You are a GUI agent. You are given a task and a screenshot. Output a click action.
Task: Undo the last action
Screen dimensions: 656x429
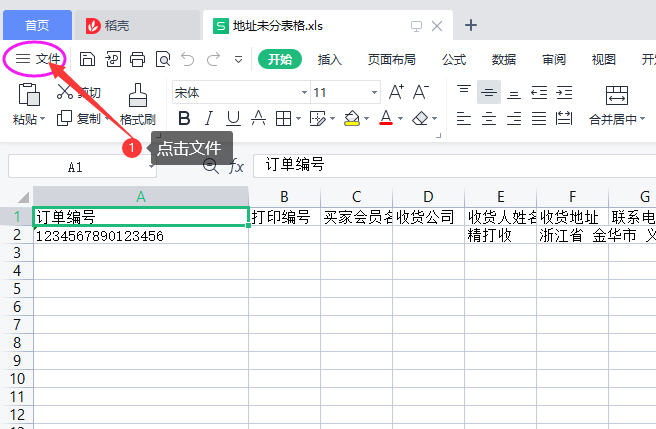187,59
